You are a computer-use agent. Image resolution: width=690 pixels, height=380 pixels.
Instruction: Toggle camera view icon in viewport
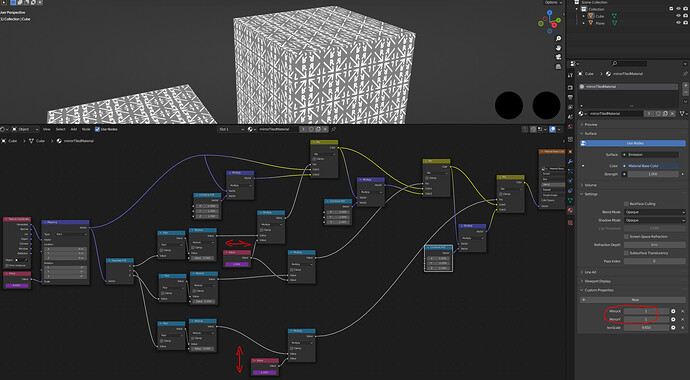coord(558,57)
